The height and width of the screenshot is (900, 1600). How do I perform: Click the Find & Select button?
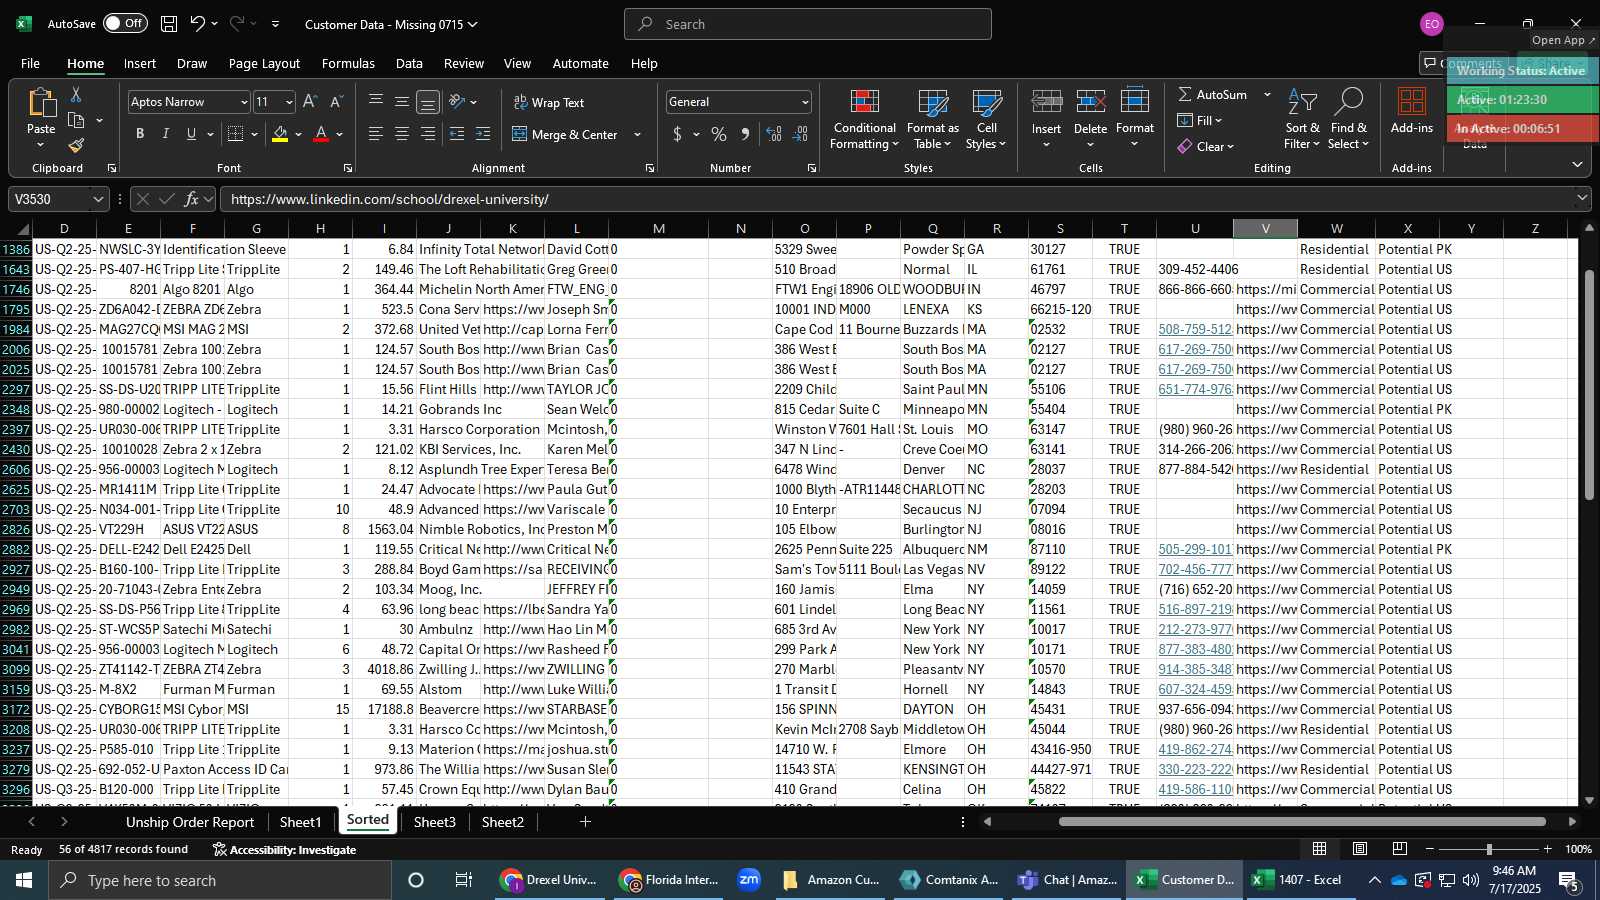[x=1348, y=120]
